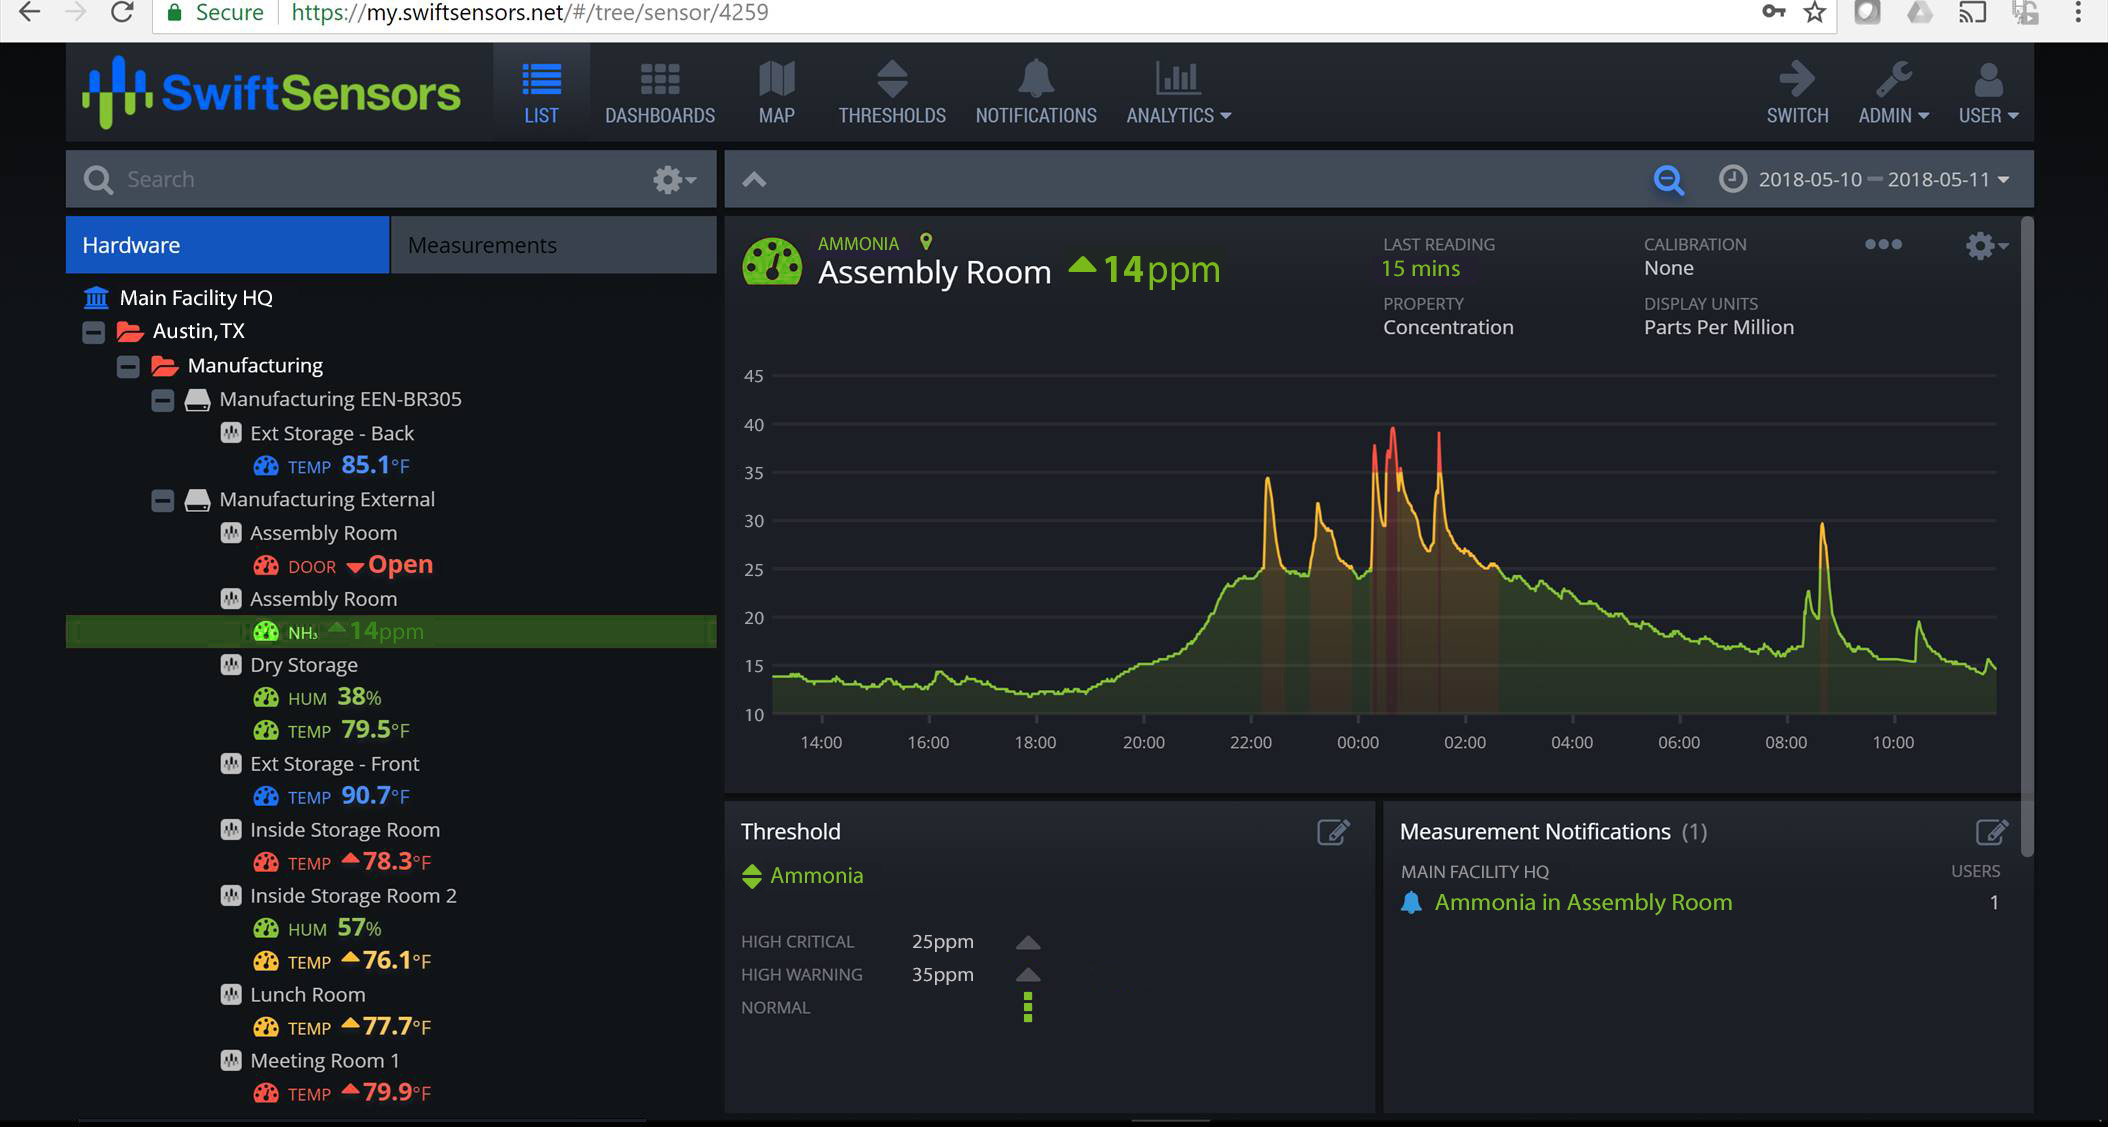Click the Ammonia threshold link
Screen dimensions: 2108x1127
point(816,876)
